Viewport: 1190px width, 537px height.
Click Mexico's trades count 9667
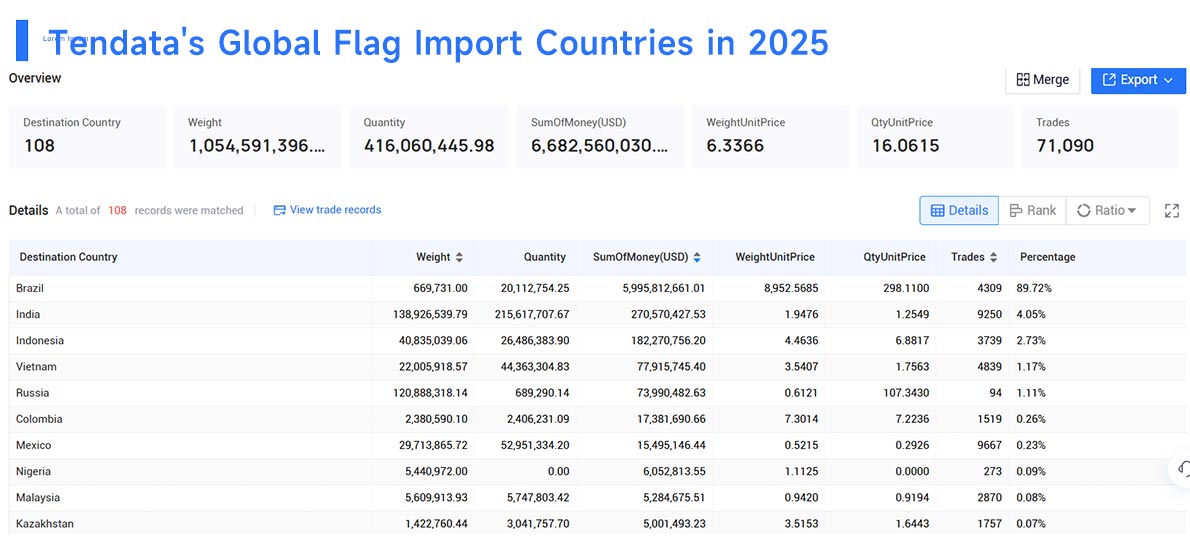point(989,445)
